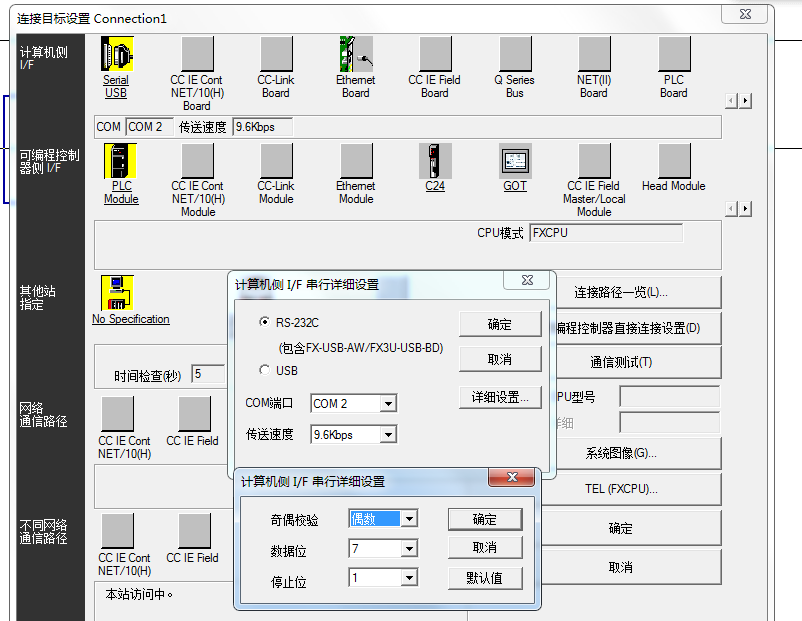
Task: Choose the C24 module icon
Action: point(435,161)
